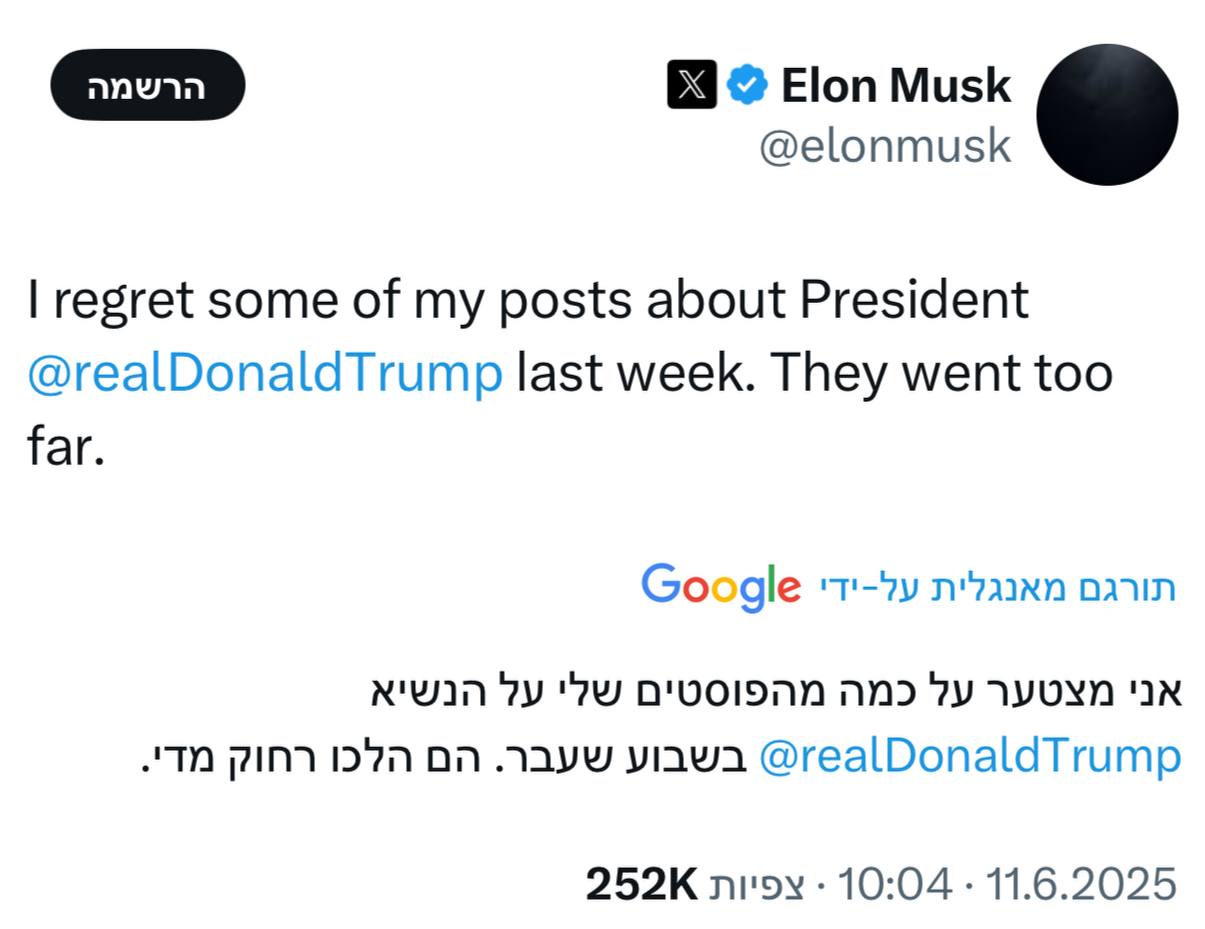Viewport: 1205px width, 929px height.
Task: Click the צפיות views label
Action: 756,886
